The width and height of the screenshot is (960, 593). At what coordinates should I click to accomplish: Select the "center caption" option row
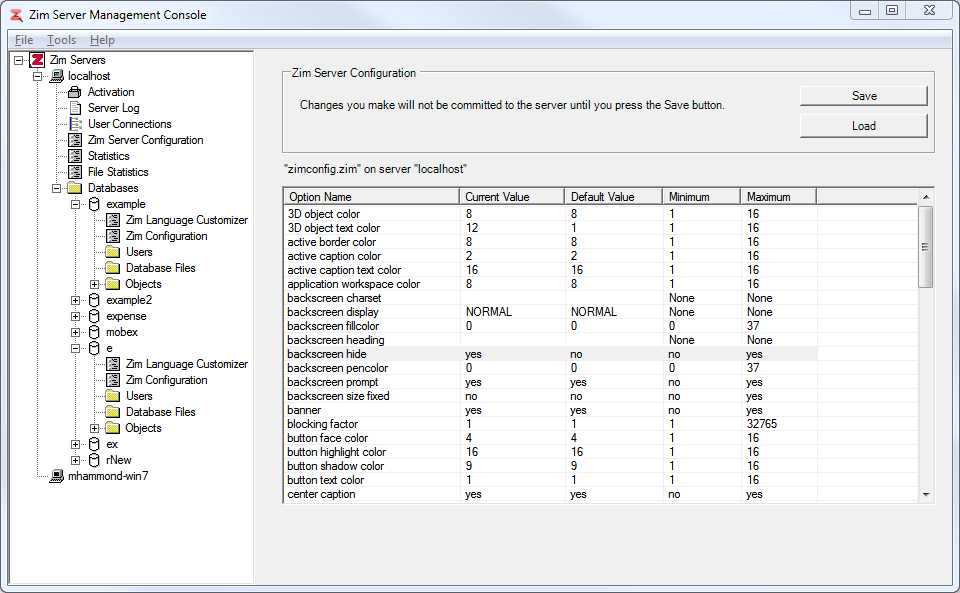tap(551, 494)
